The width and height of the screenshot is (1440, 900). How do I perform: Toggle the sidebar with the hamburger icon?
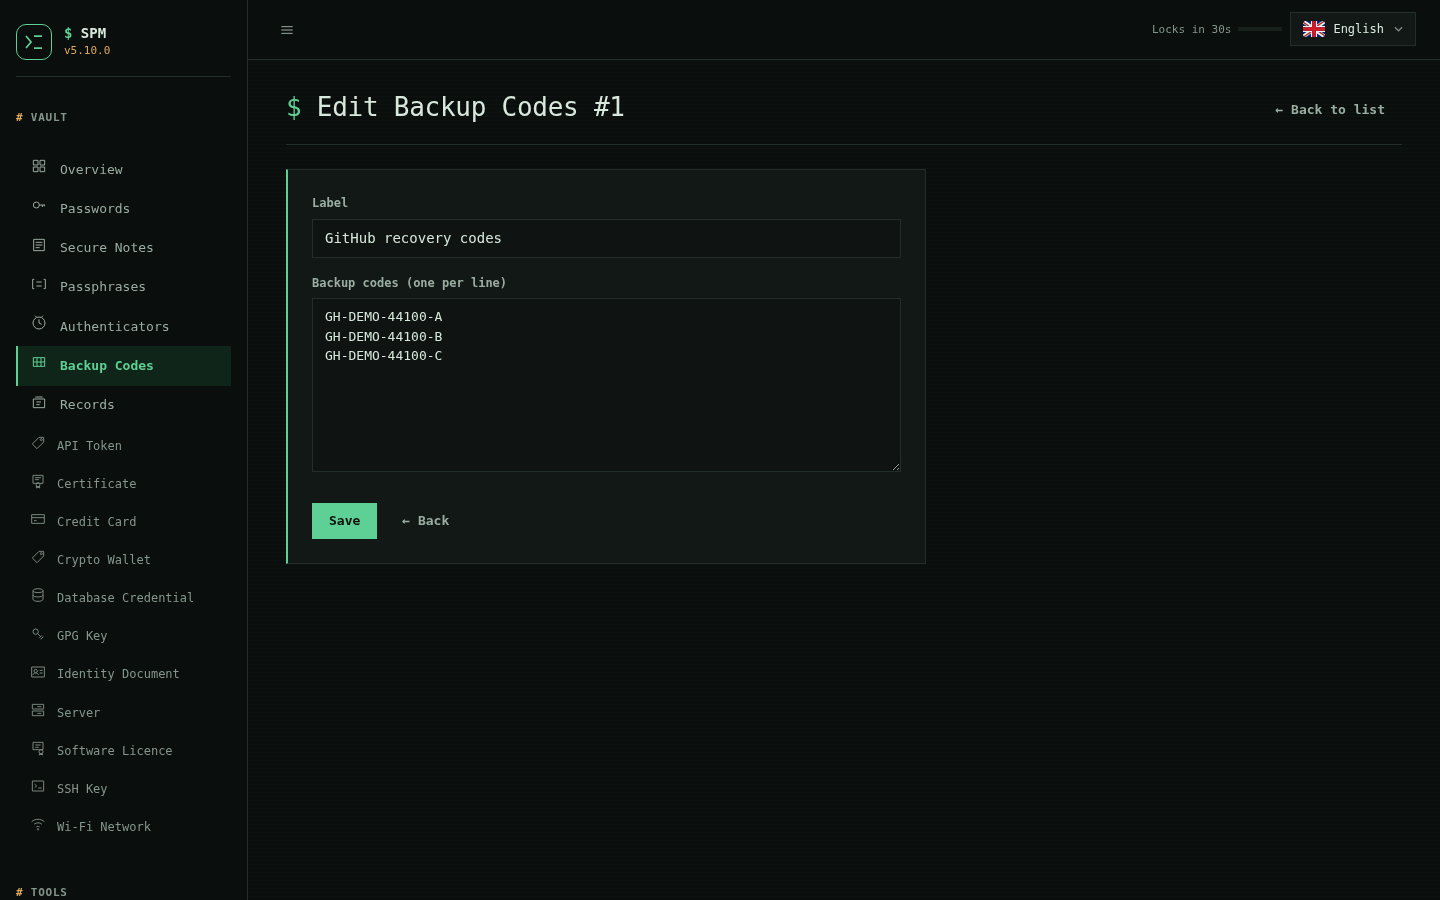[287, 30]
